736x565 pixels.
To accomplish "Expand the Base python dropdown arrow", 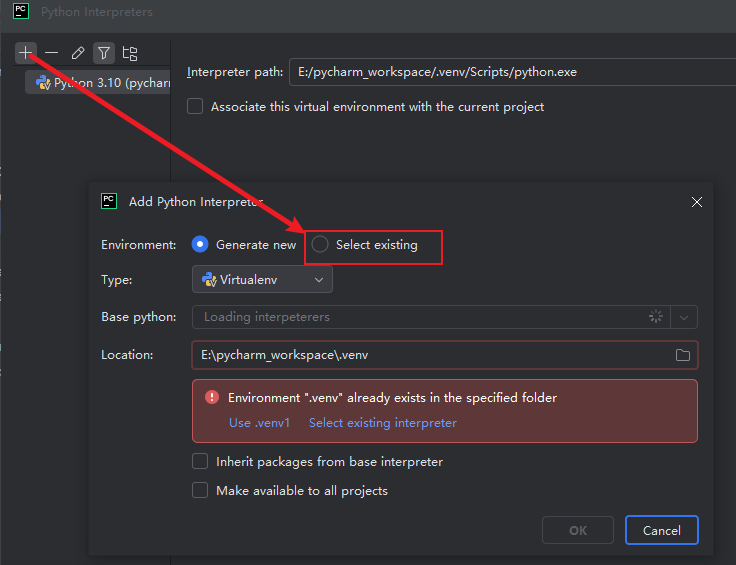I will point(684,317).
